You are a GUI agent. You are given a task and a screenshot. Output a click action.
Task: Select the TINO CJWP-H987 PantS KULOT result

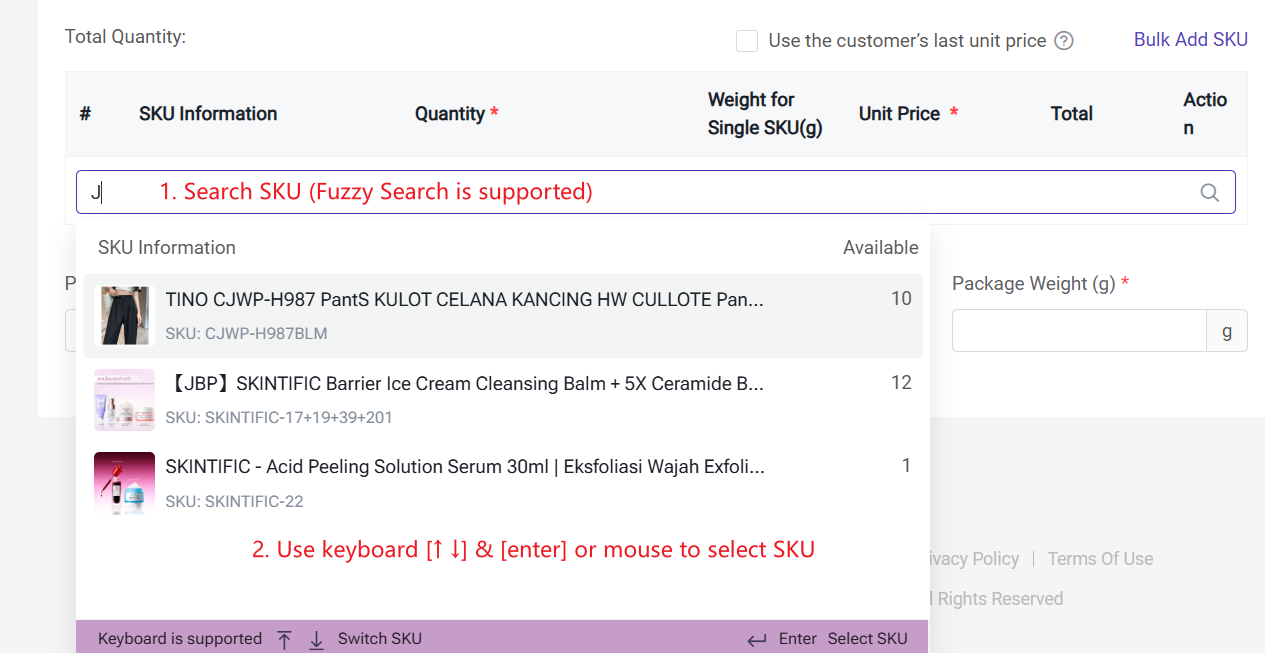coord(464,300)
